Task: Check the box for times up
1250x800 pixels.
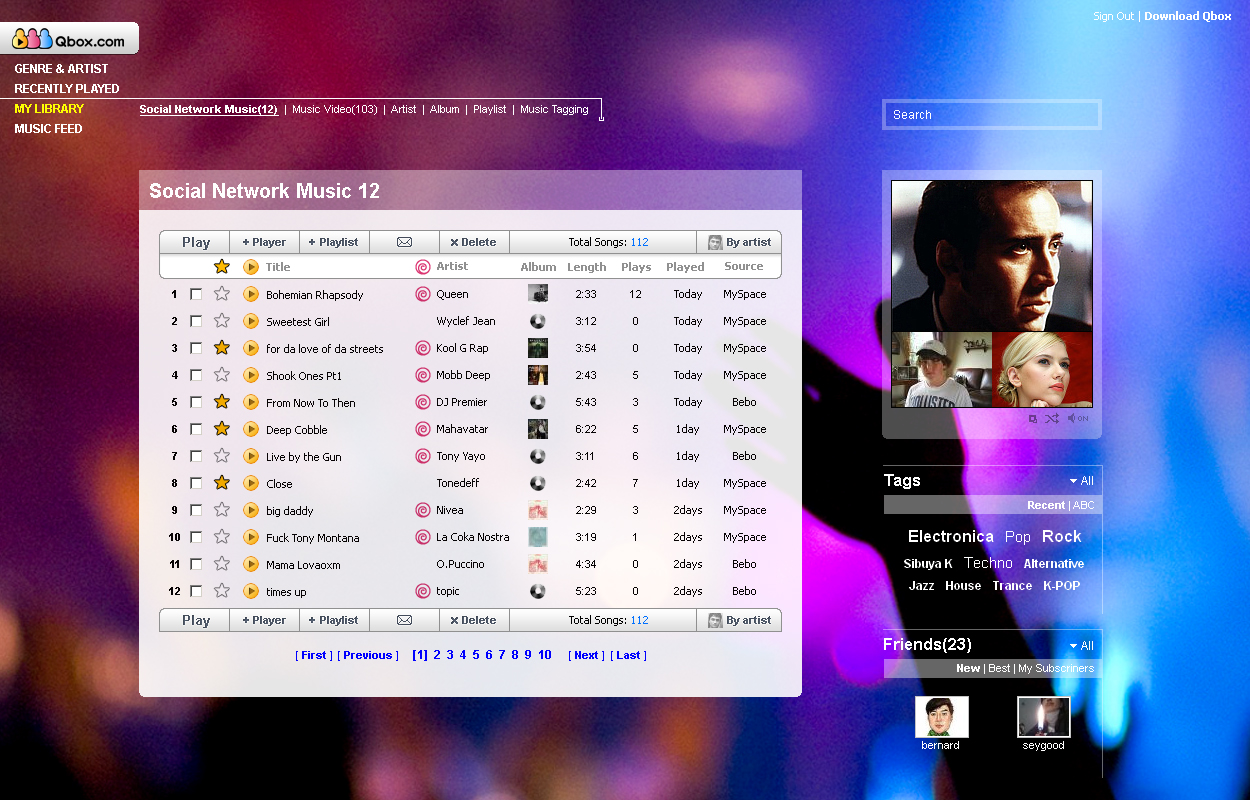Action: (196, 591)
